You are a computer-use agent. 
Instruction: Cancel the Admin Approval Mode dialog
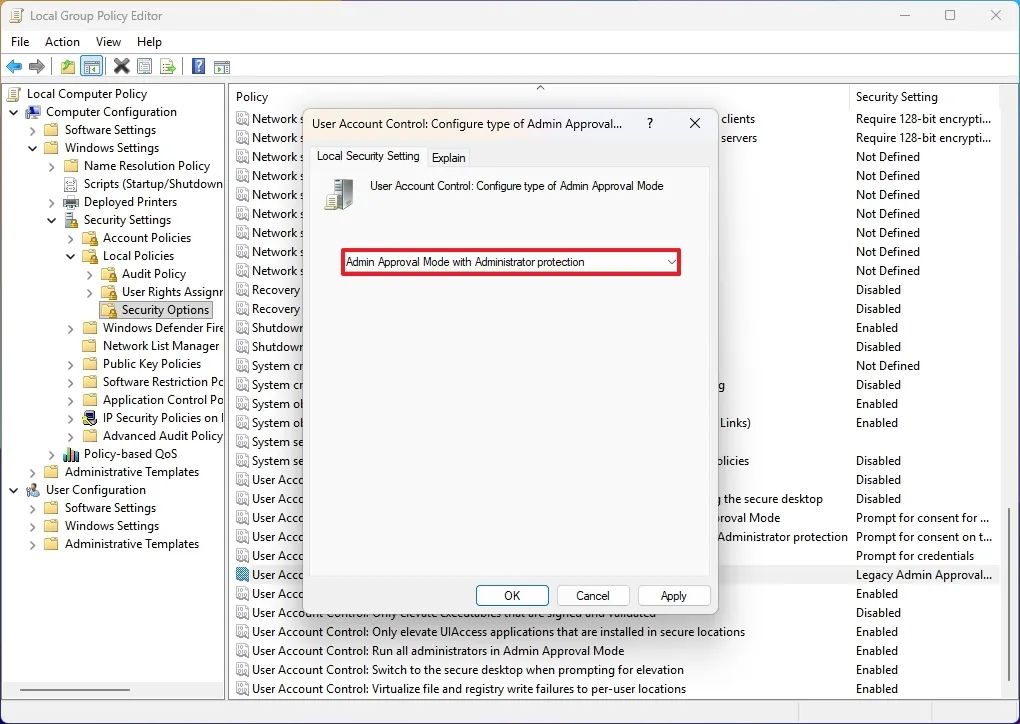593,595
